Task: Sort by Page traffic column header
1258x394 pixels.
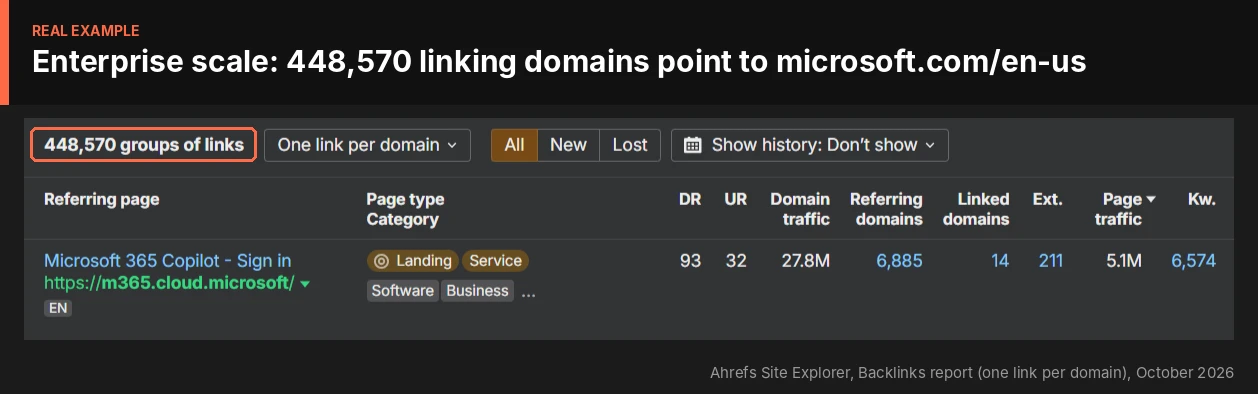Action: click(x=1125, y=209)
